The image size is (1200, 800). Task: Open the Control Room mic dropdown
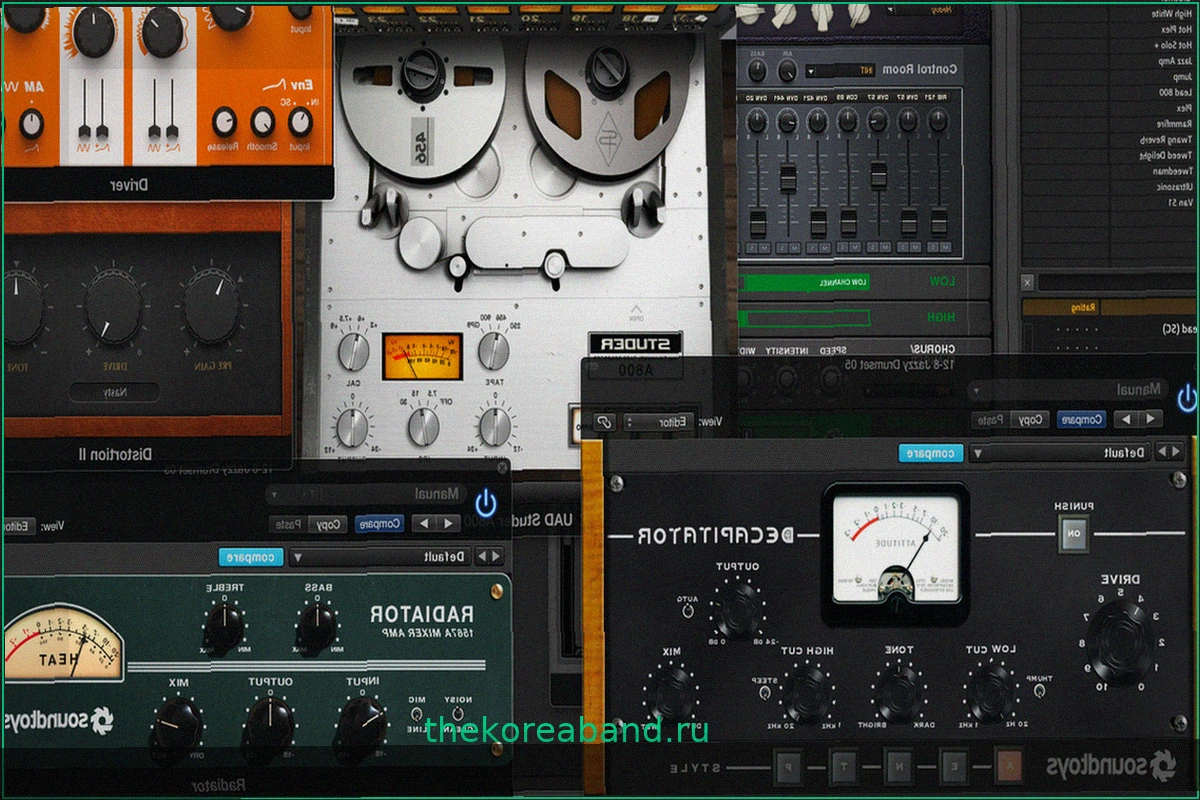pos(842,70)
